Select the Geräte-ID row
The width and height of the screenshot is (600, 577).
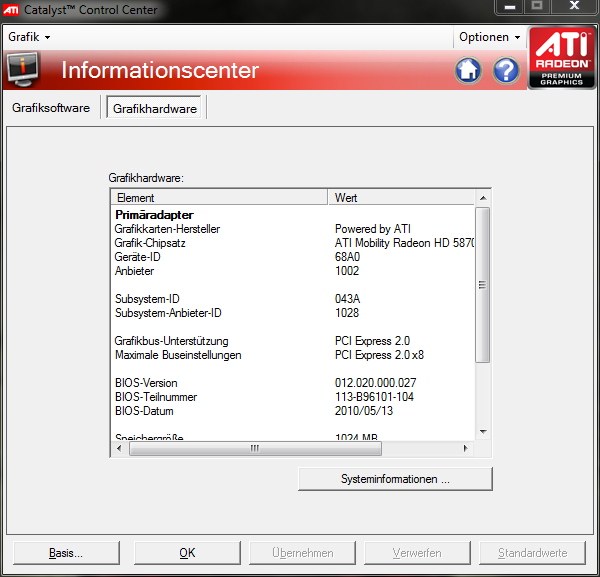coord(293,257)
